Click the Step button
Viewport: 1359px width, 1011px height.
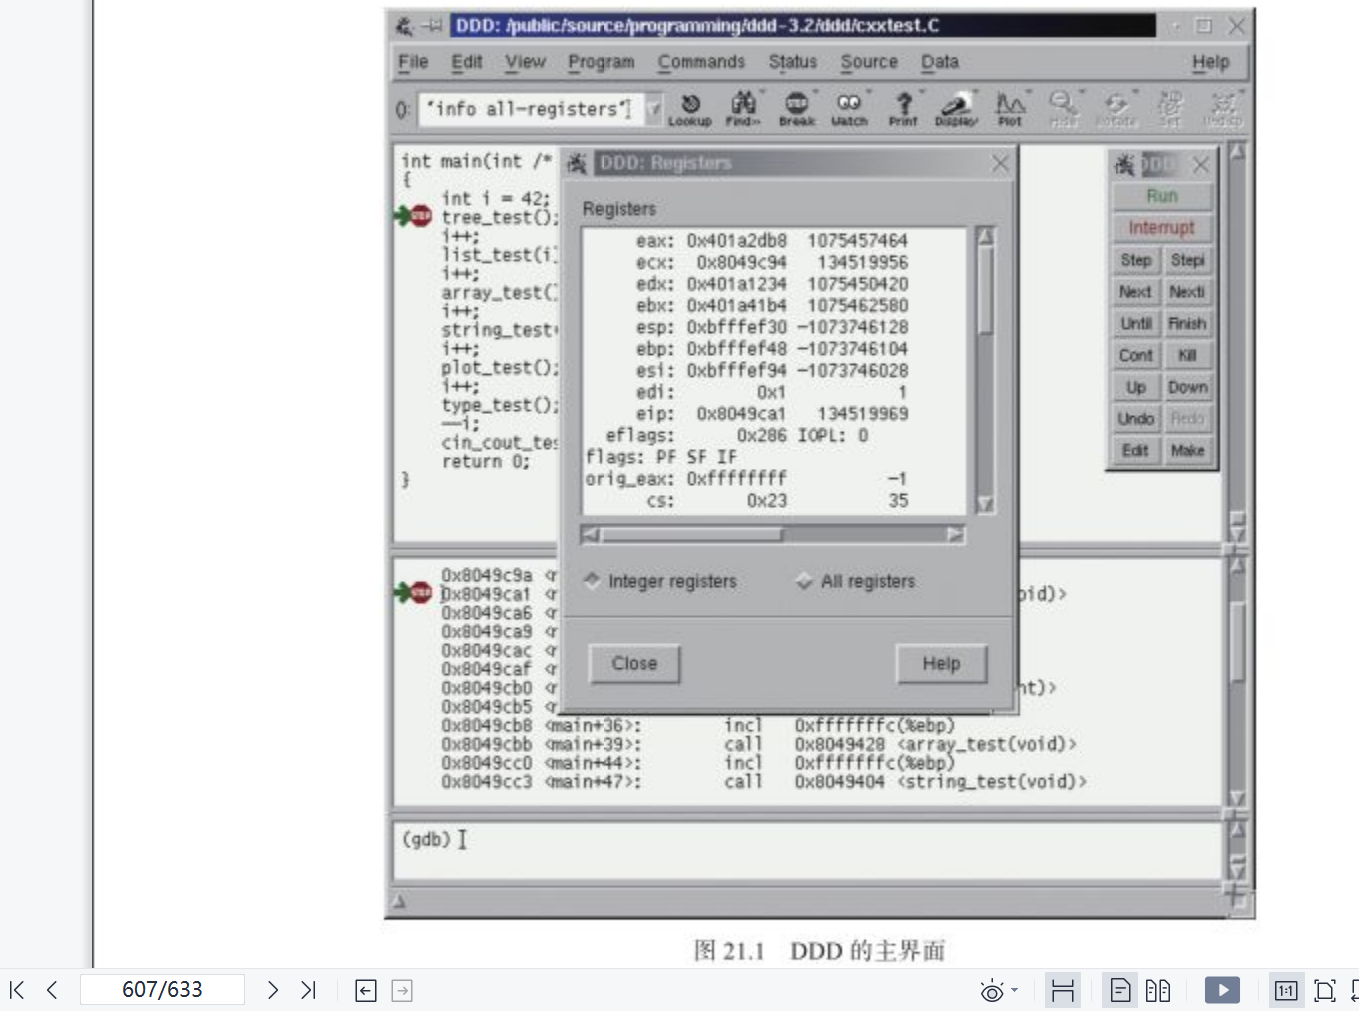pos(1136,260)
